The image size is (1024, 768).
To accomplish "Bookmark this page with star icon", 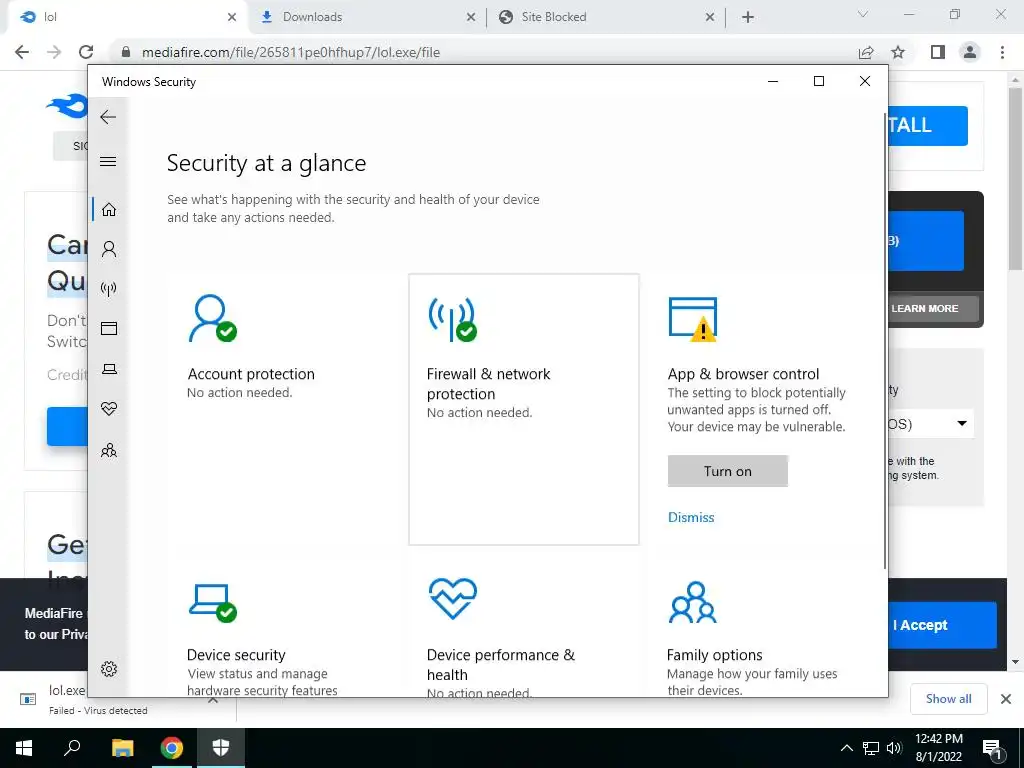I will pos(898,52).
